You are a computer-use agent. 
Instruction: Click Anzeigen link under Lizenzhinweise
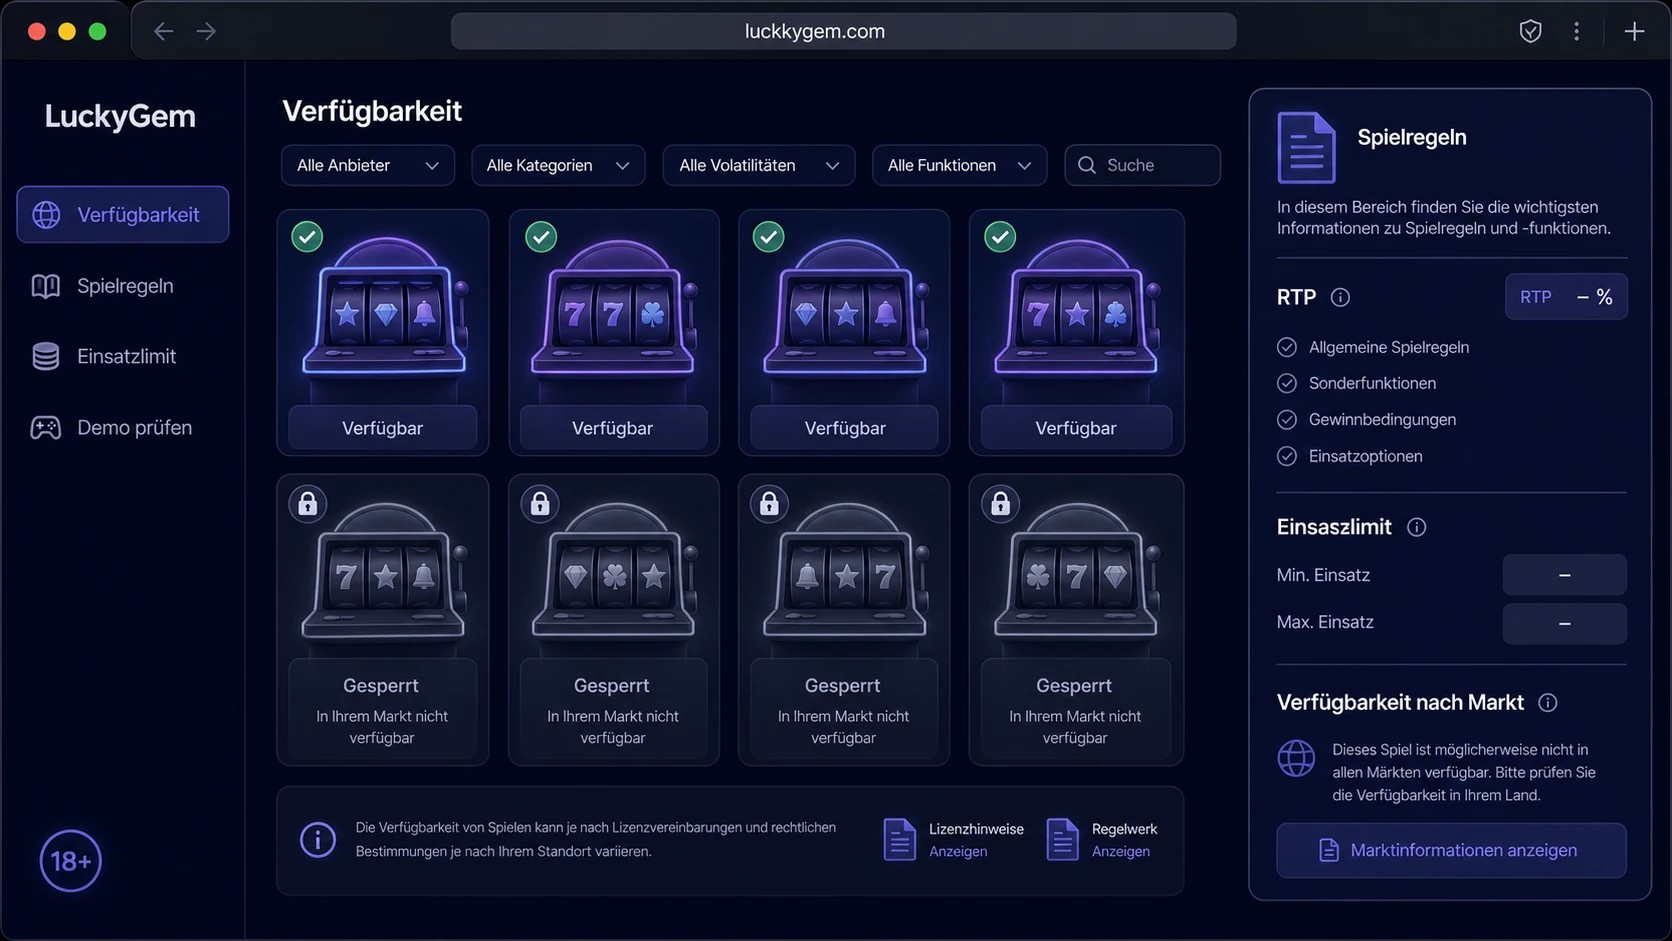tap(958, 852)
